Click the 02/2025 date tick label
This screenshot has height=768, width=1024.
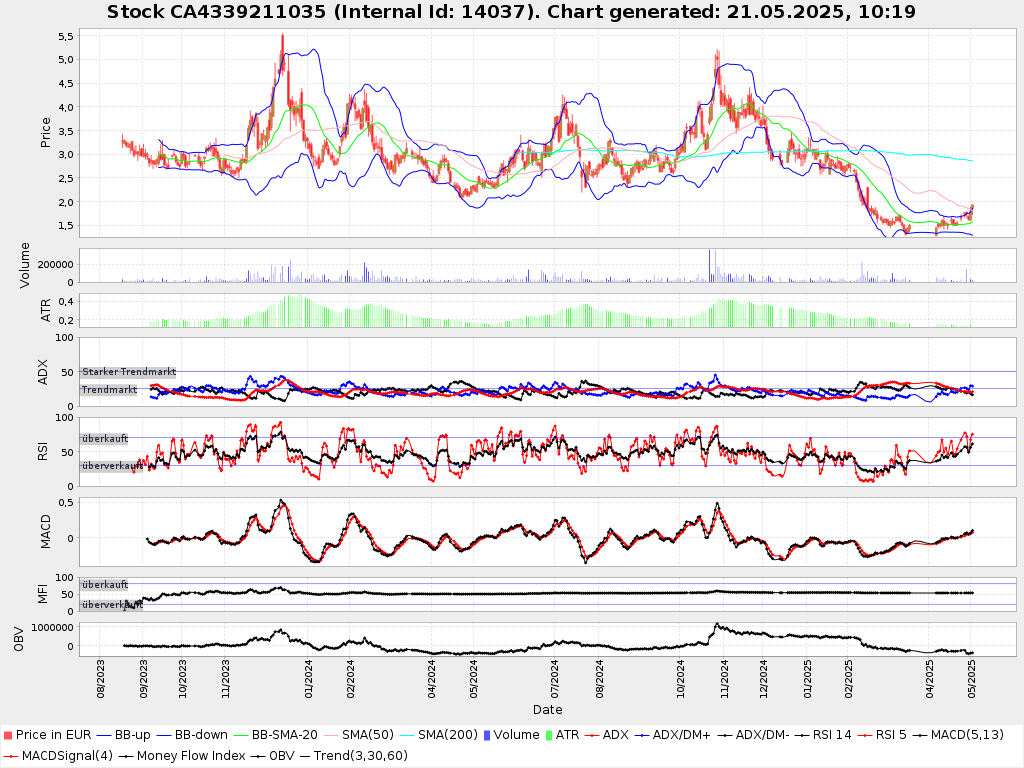(848, 679)
